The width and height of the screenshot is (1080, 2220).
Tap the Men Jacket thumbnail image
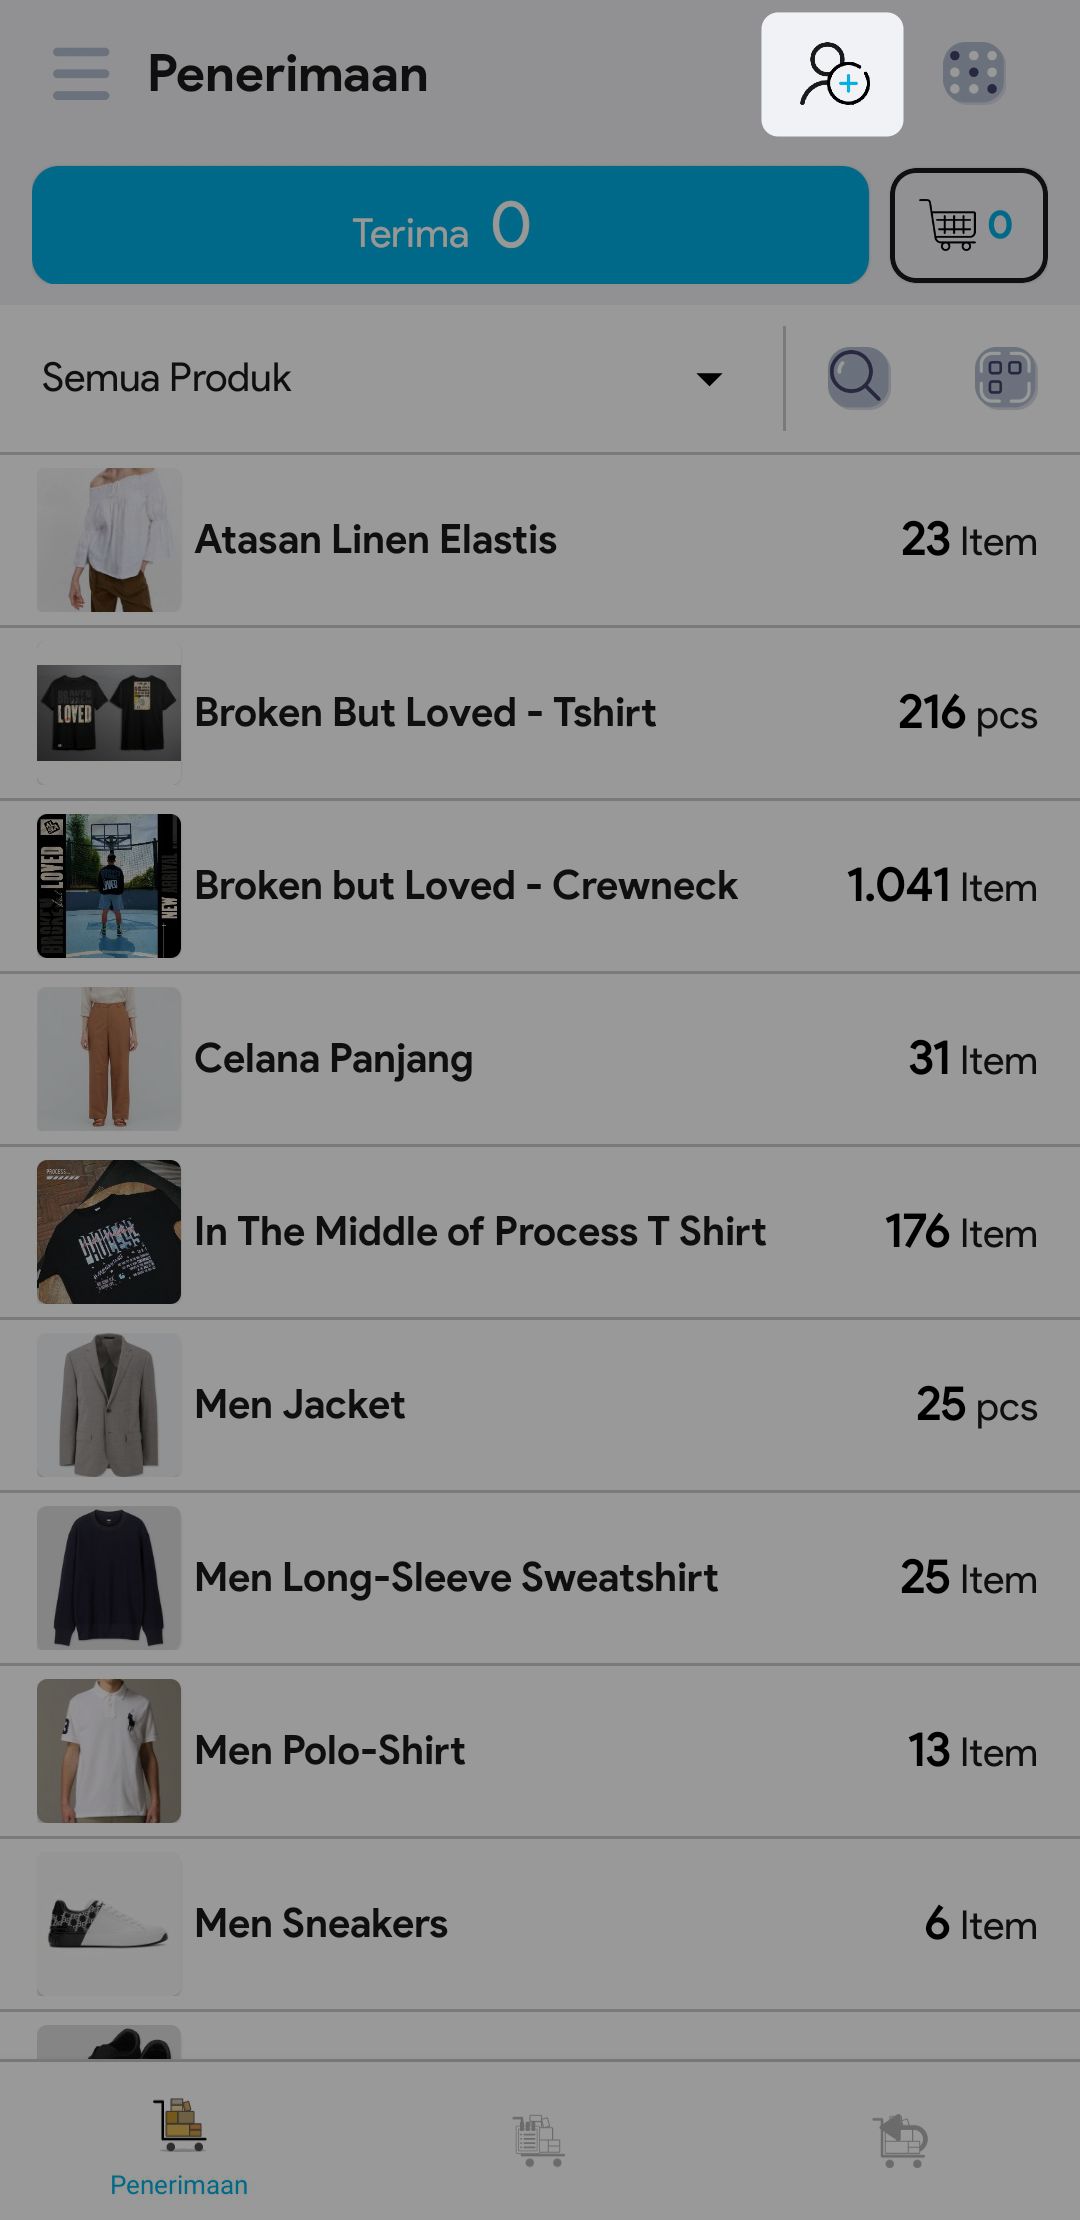click(x=109, y=1405)
